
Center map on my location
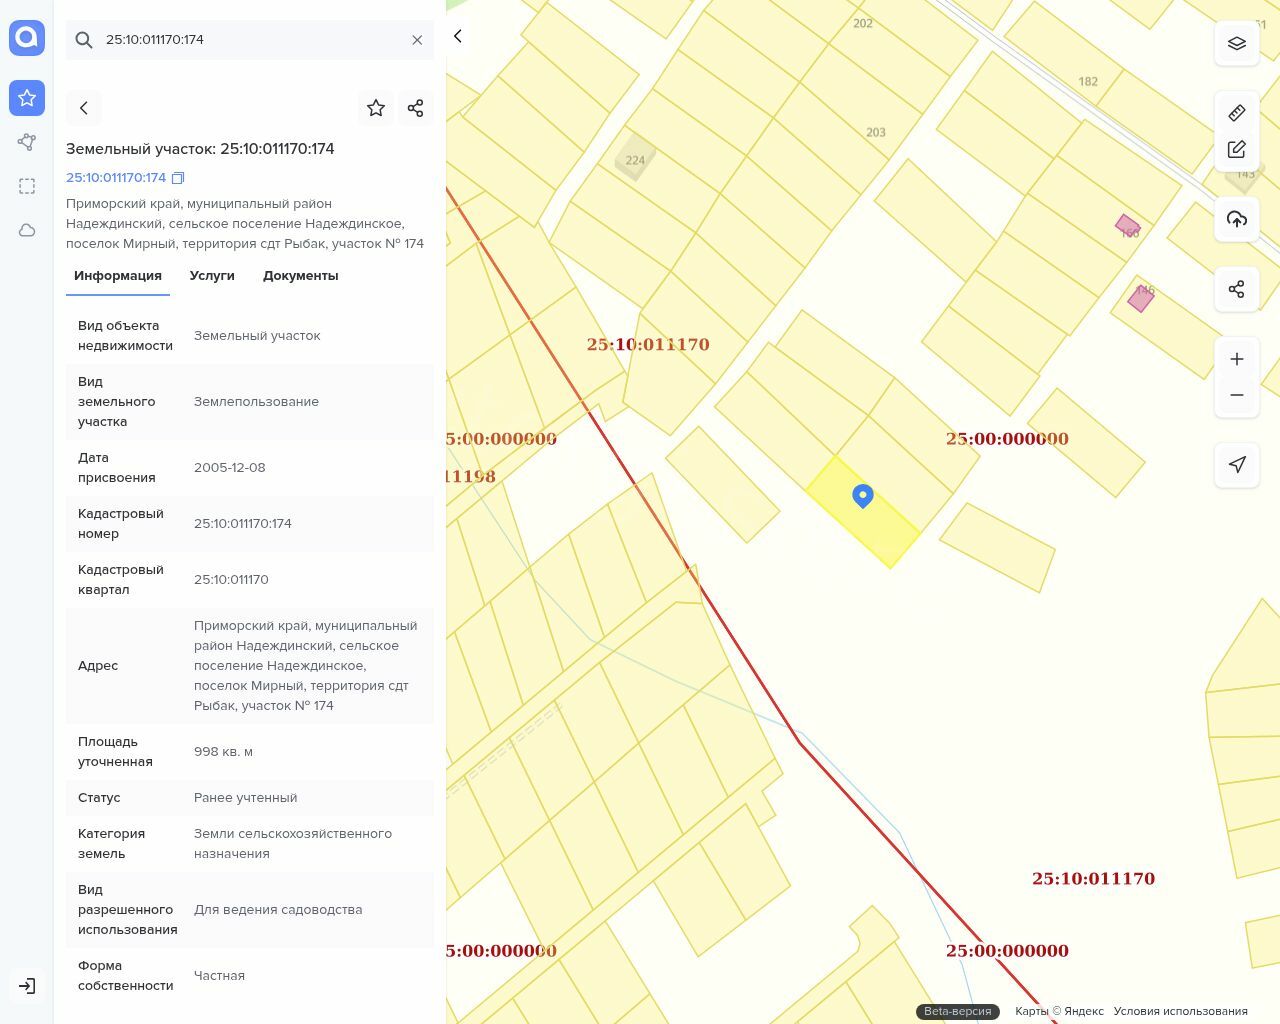pyautogui.click(x=1236, y=464)
